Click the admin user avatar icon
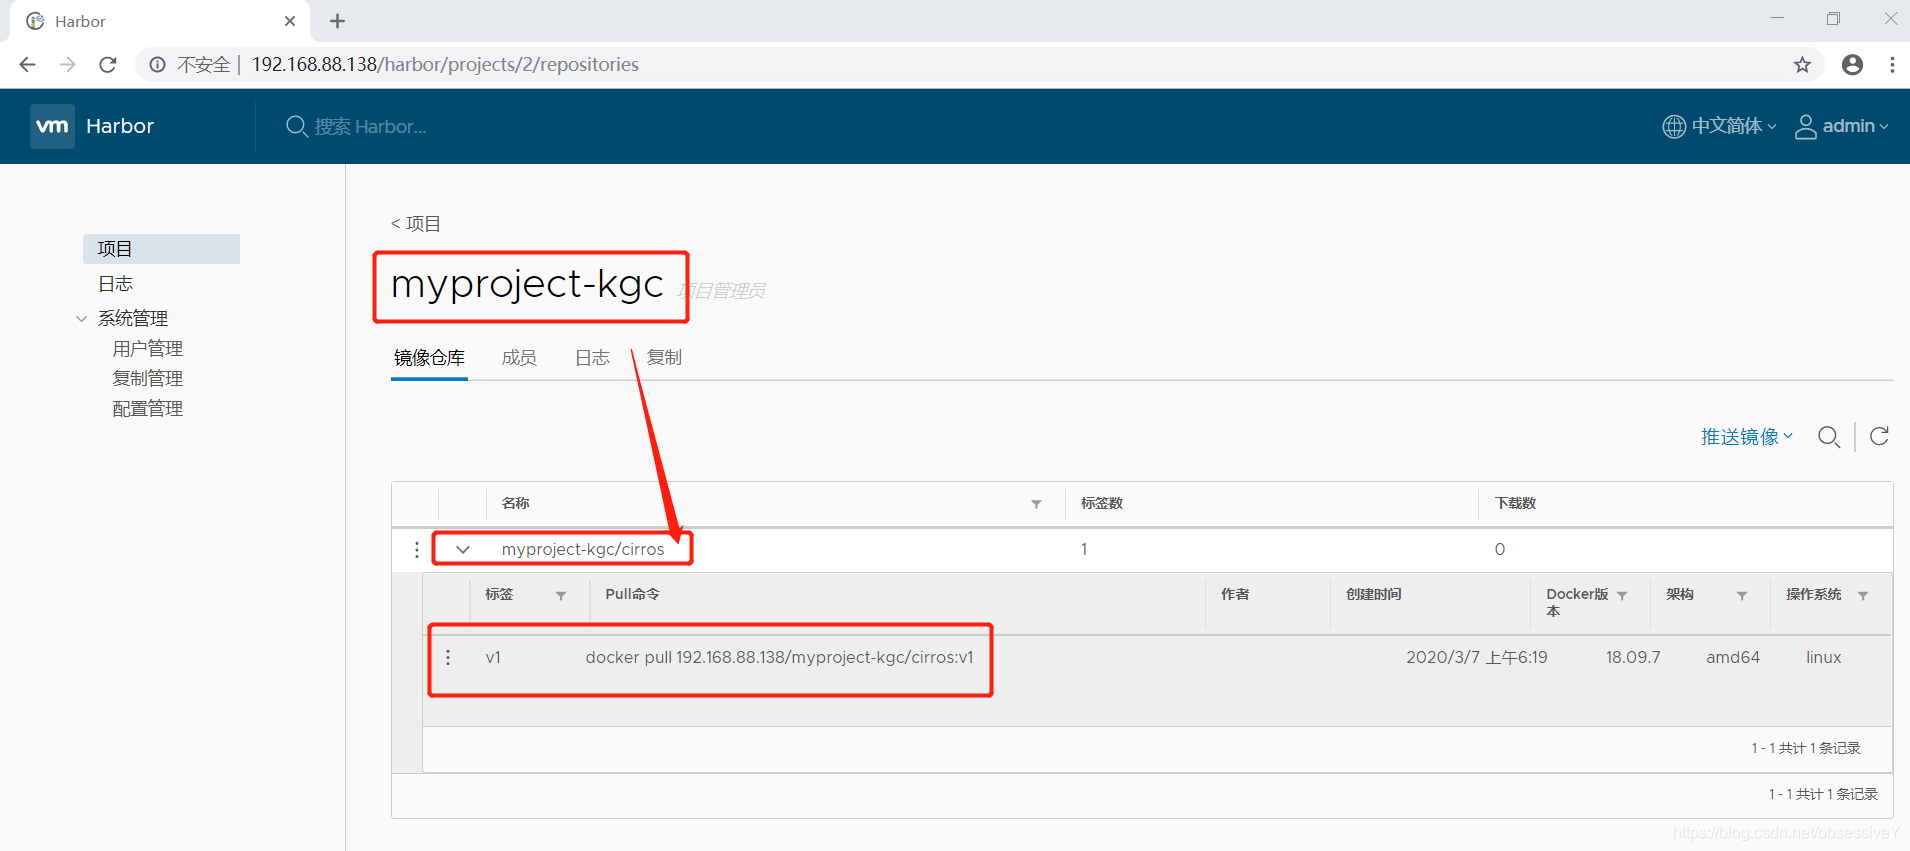Viewport: 1910px width, 851px height. (x=1806, y=126)
